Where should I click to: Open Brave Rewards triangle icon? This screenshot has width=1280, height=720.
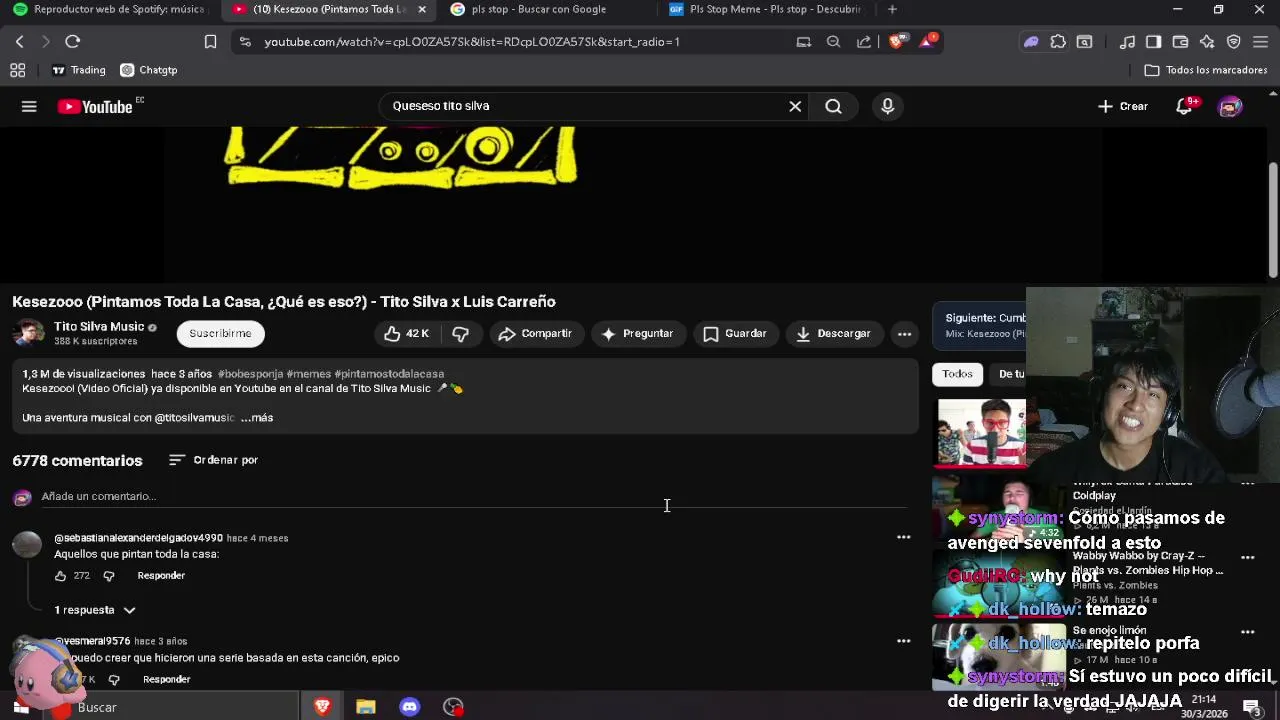928,42
